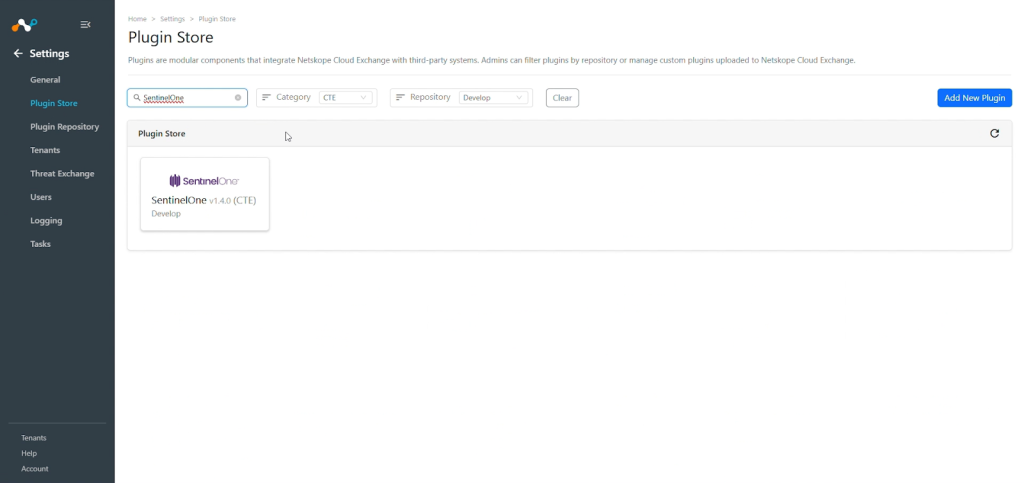Screen dimensions: 1024x483
Task: Click the Plugin Store panel header text
Action: pyautogui.click(x=162, y=134)
